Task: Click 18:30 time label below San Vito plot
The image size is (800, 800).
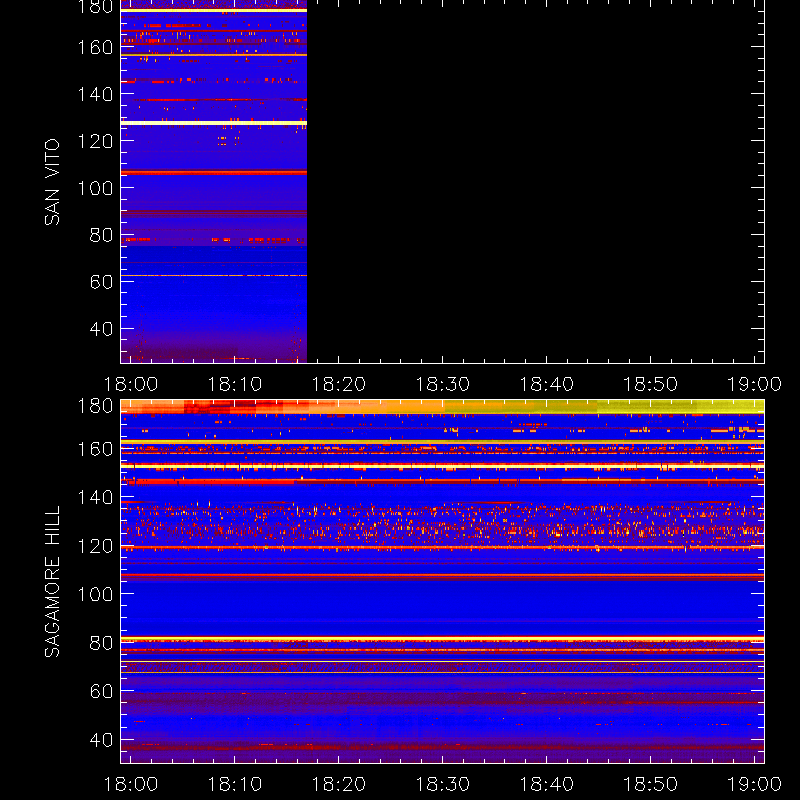Action: click(x=442, y=384)
